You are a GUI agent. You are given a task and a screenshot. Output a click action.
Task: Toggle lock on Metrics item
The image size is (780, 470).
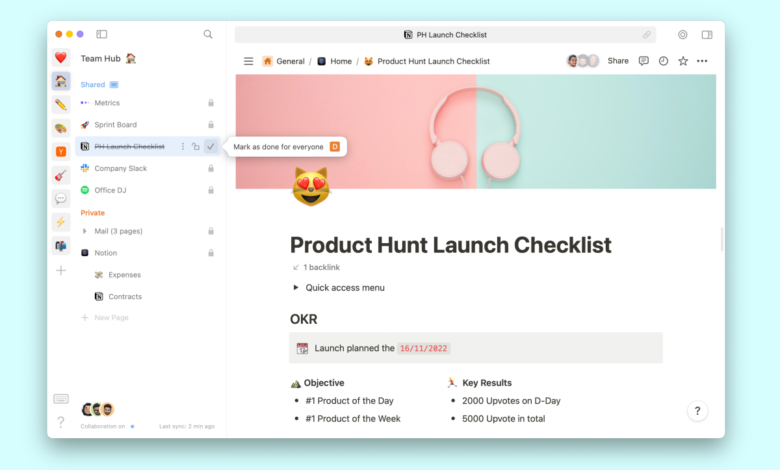coord(211,103)
